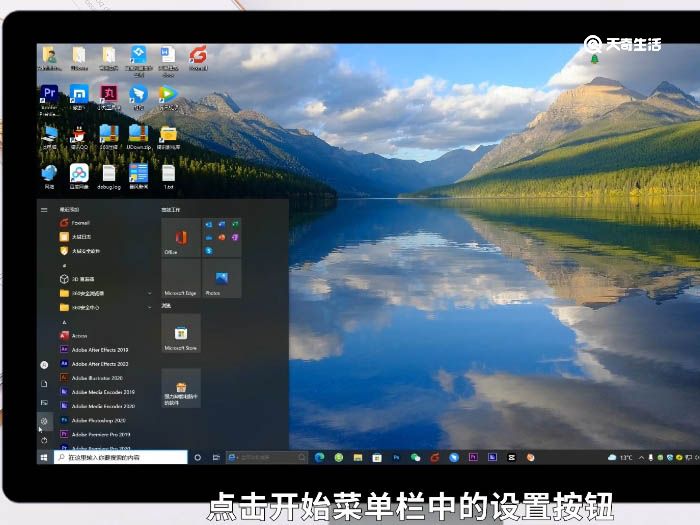Select Adobe Photoshop 2020 from app list
700x525 pixels.
[100, 421]
